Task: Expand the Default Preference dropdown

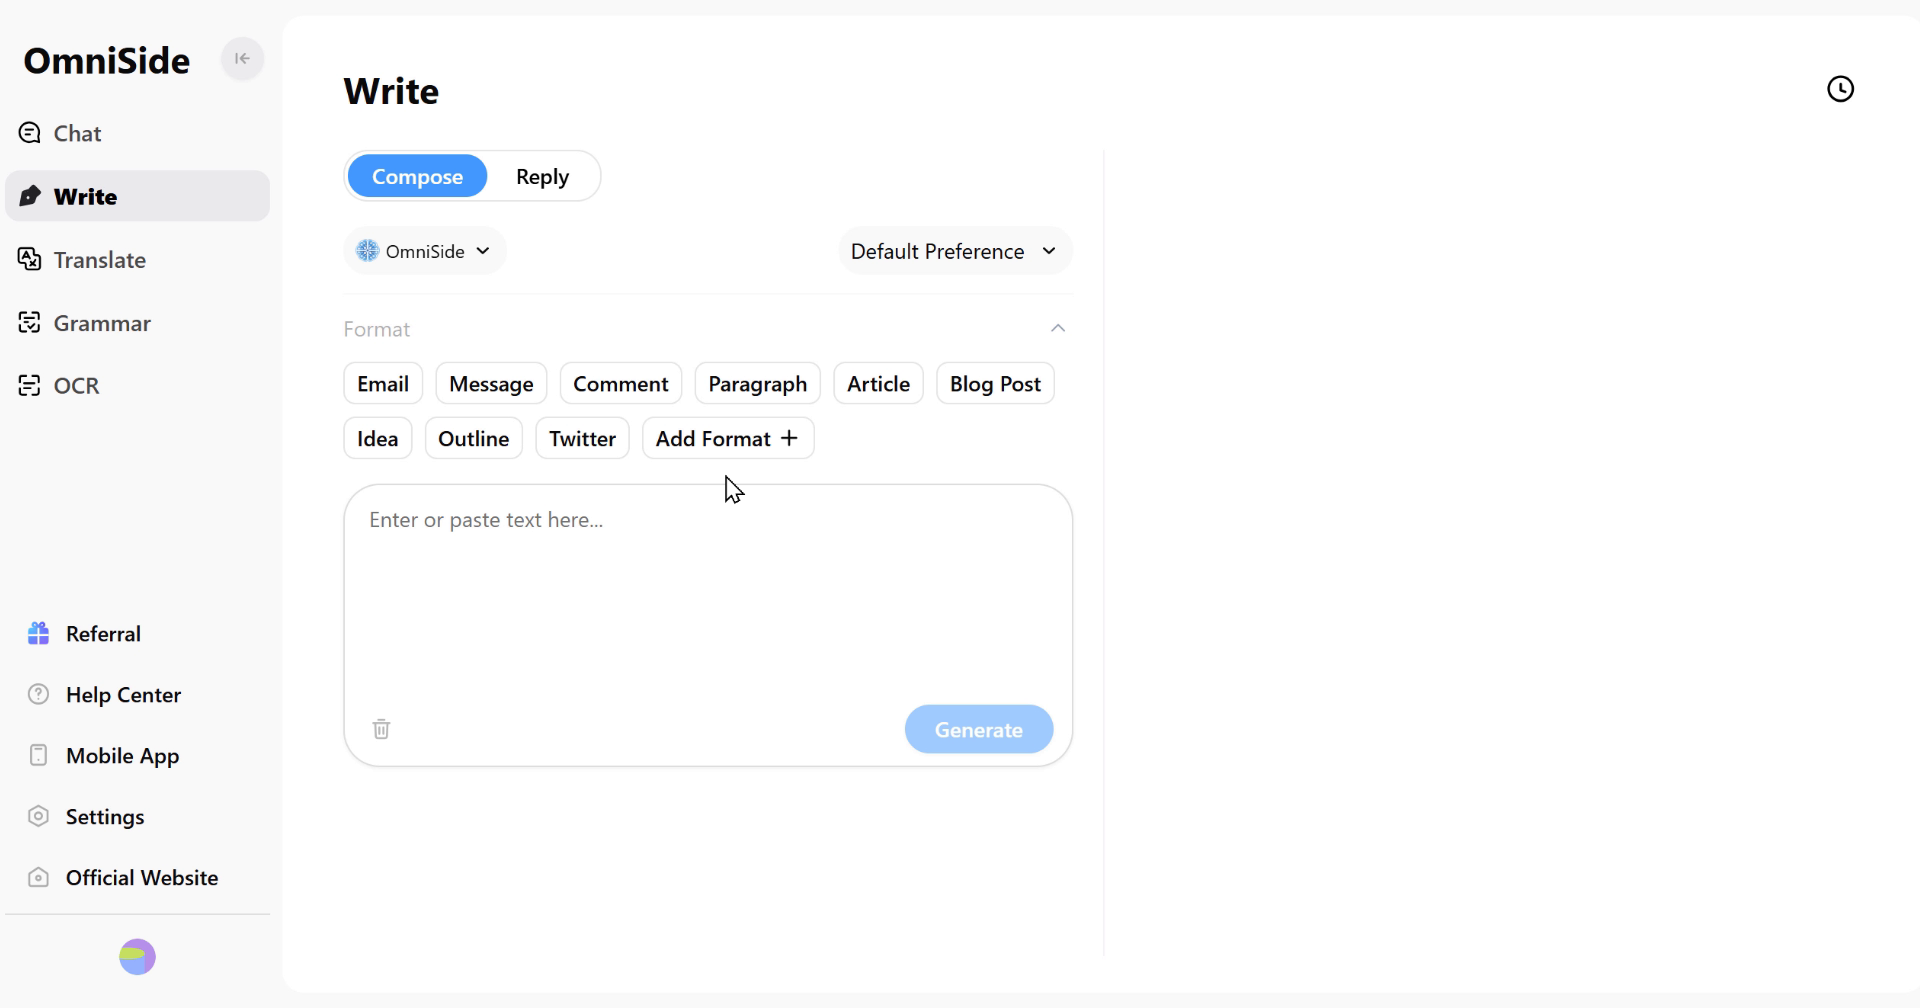Action: click(x=954, y=251)
